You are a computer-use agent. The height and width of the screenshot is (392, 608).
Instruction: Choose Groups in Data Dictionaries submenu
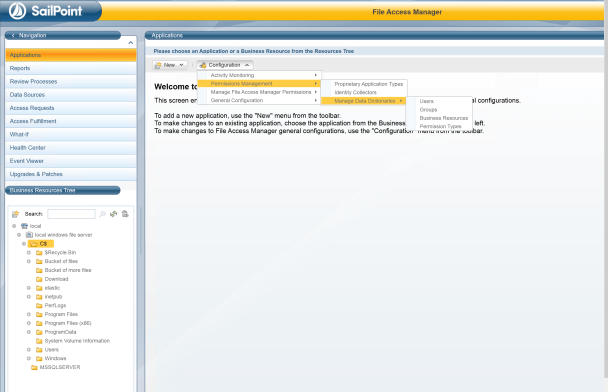[x=439, y=110]
